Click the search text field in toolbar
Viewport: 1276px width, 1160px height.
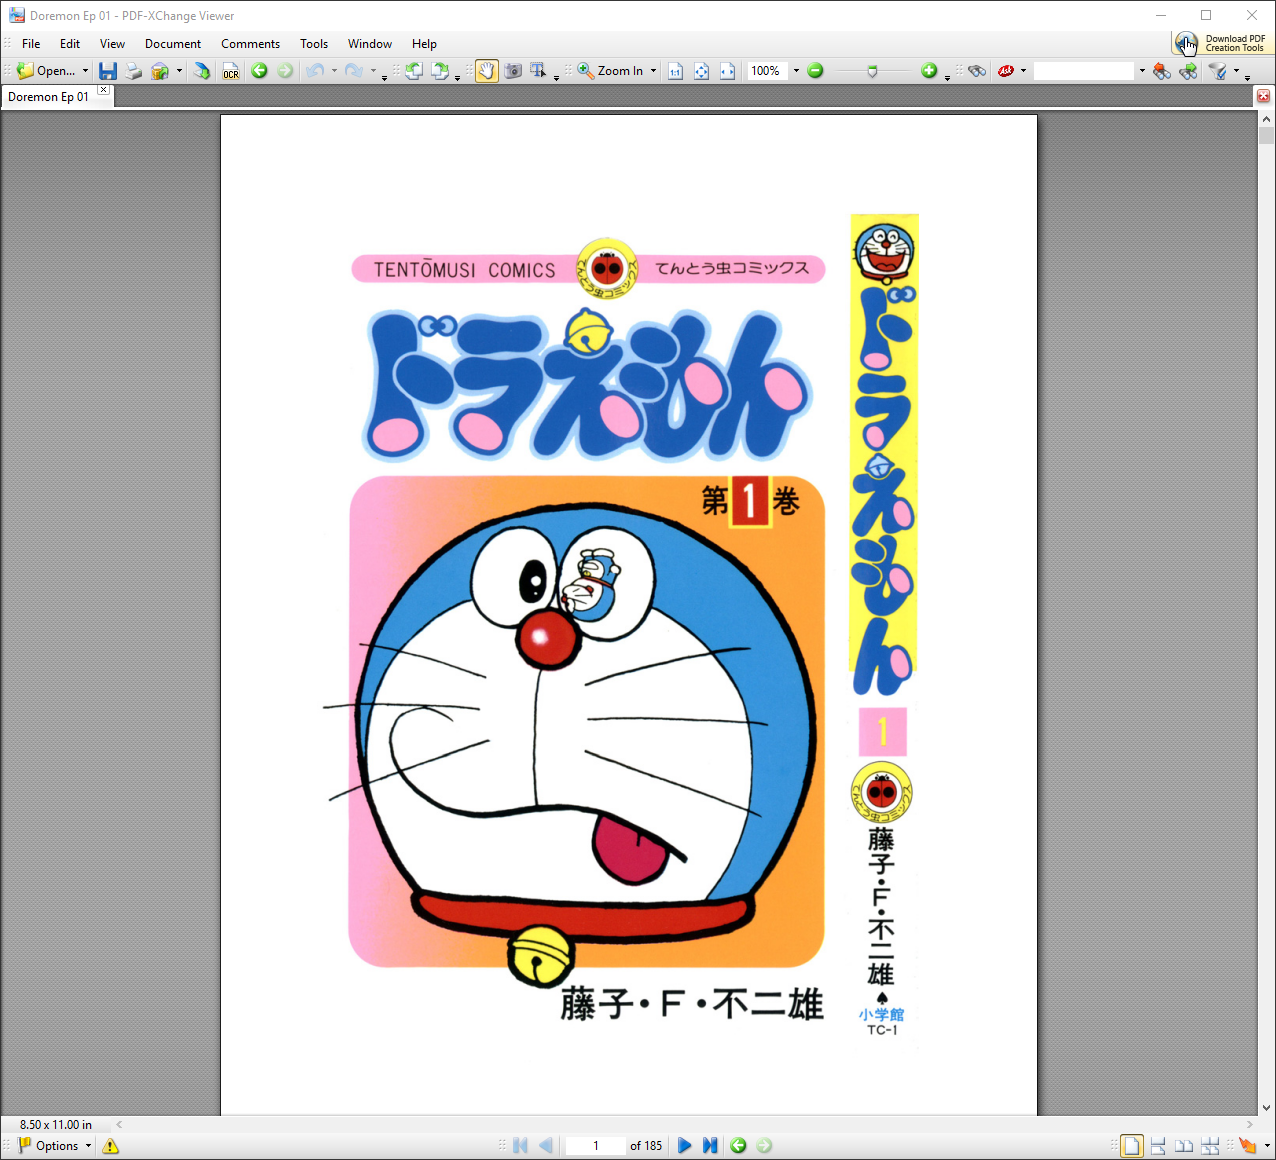click(x=1085, y=71)
